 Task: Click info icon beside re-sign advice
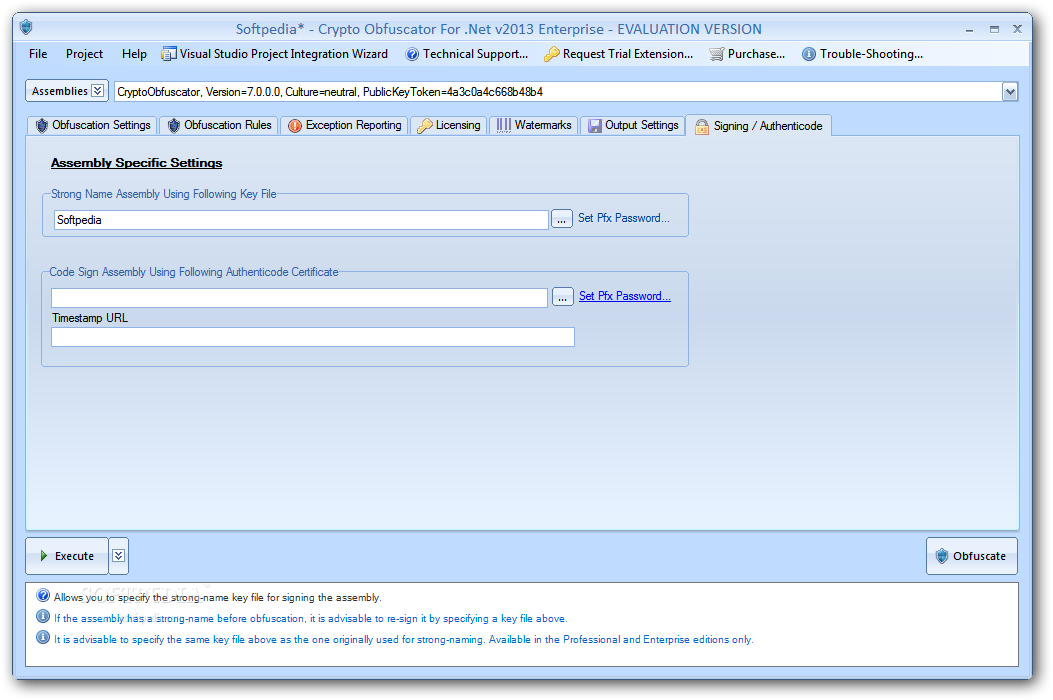[43, 616]
